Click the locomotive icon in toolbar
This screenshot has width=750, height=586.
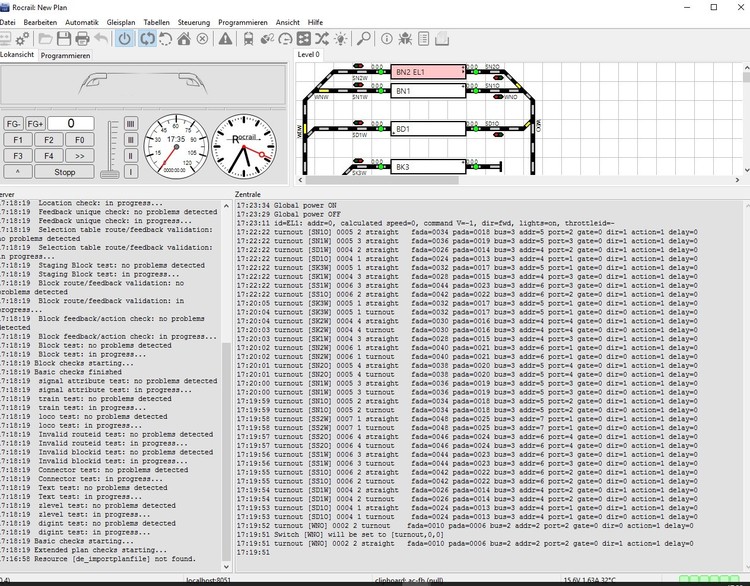click(246, 39)
